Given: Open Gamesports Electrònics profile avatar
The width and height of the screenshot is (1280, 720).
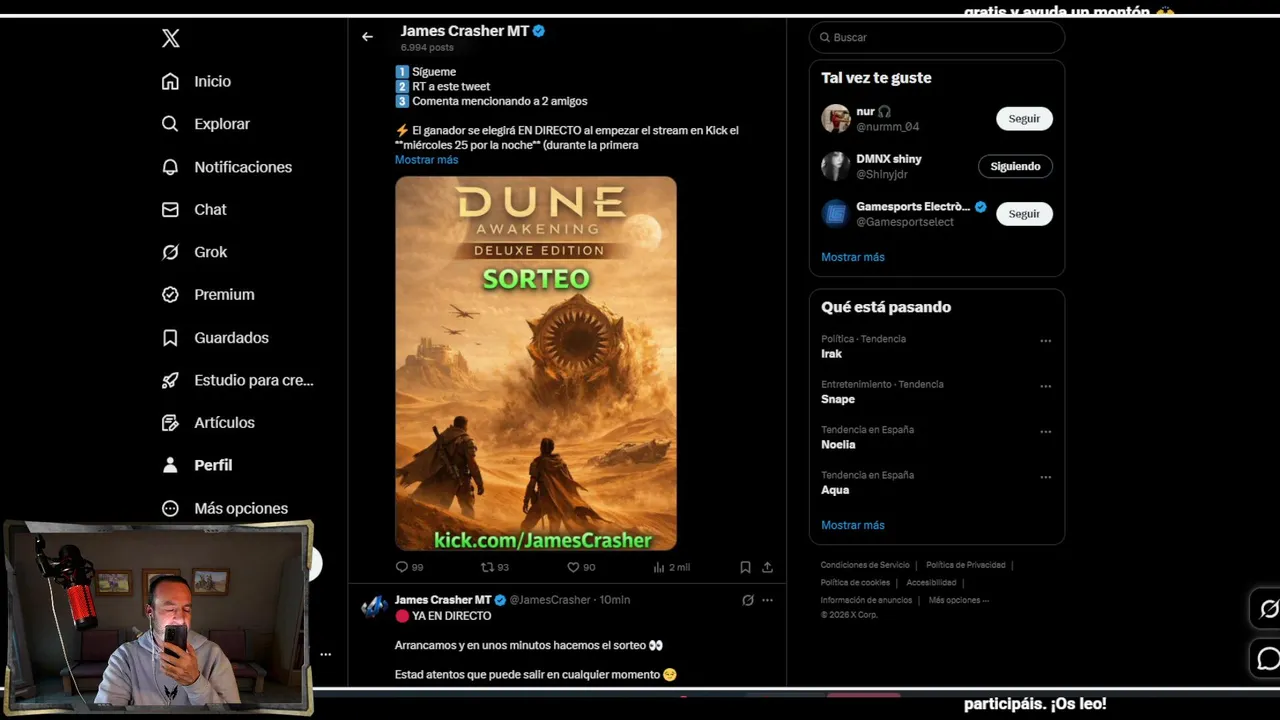Looking at the screenshot, I should point(835,214).
